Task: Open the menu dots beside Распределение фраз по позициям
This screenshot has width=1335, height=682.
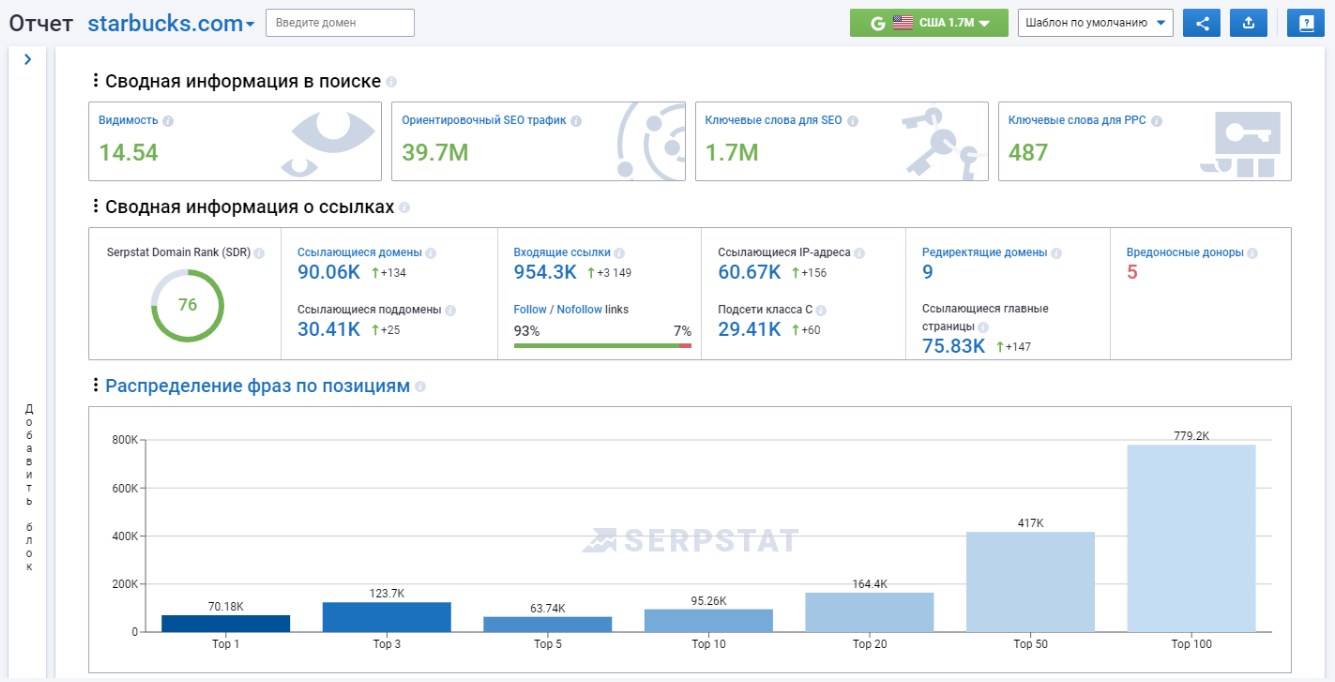Action: click(x=96, y=386)
